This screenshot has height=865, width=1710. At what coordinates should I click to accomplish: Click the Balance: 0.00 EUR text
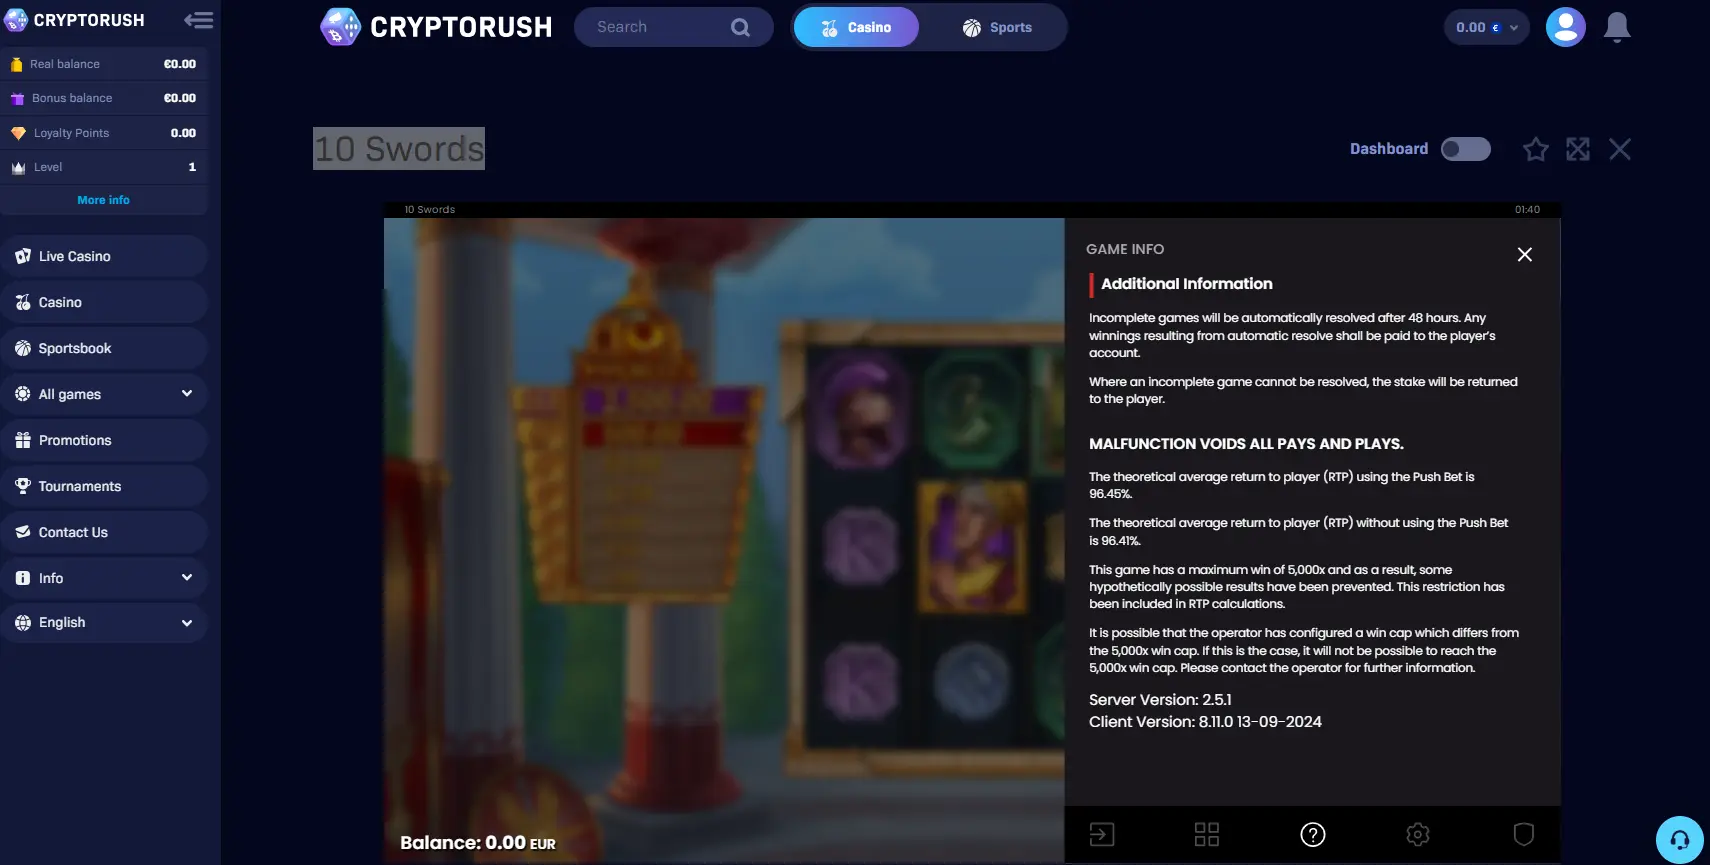(x=477, y=843)
